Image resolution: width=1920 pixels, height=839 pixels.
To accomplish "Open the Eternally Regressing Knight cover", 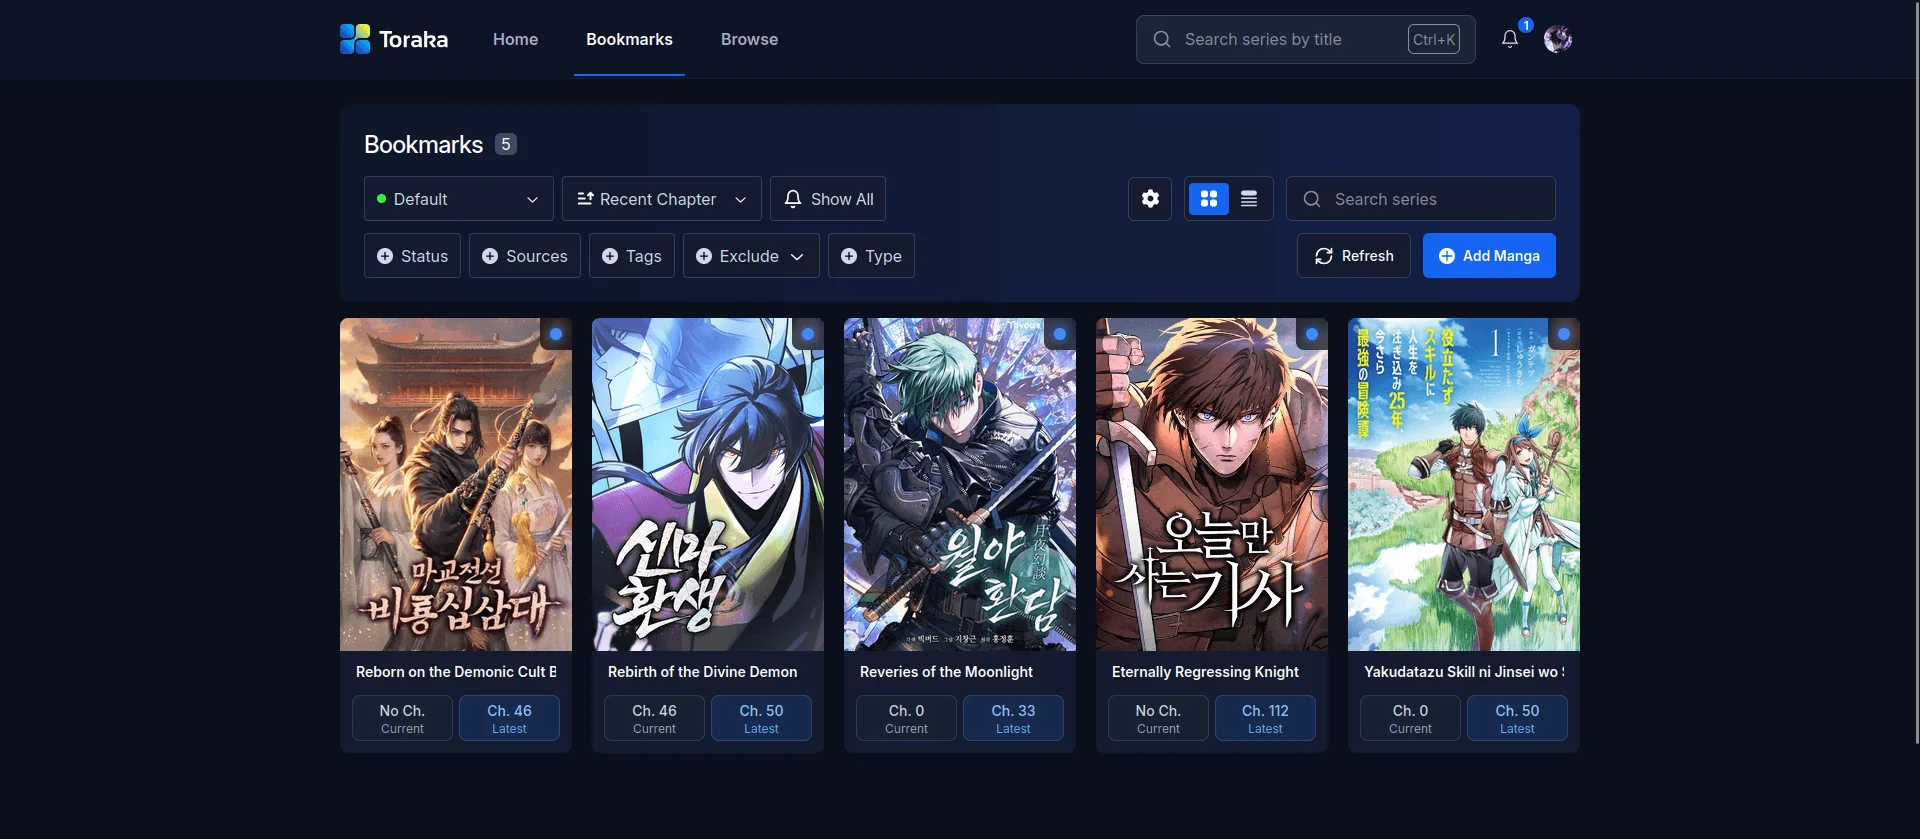I will (1212, 485).
